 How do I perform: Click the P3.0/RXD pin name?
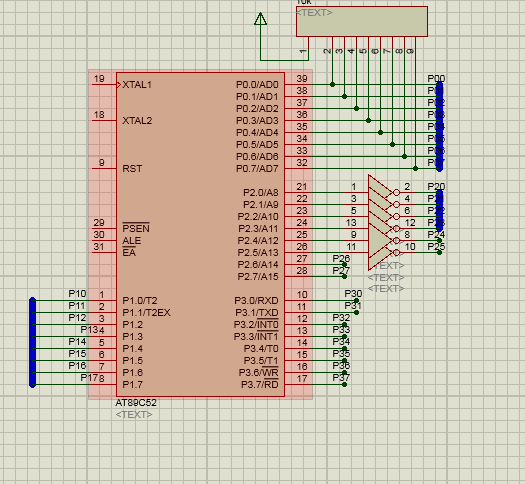pos(256,300)
